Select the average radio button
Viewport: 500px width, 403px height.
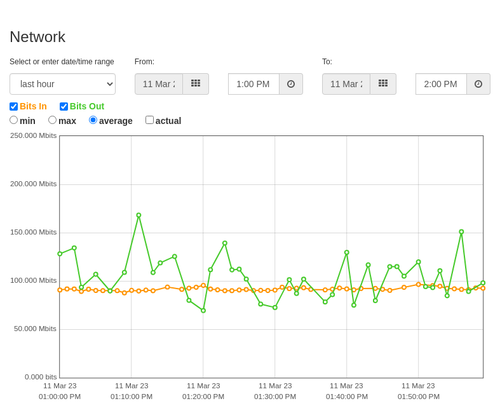pos(93,120)
